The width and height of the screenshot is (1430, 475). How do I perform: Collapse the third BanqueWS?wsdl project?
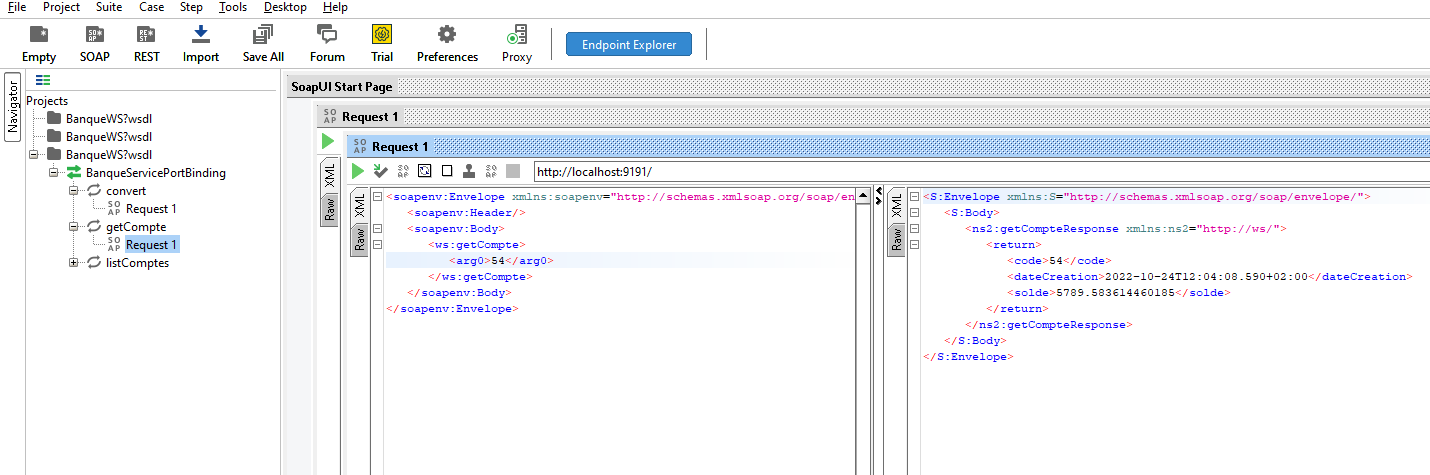[x=35, y=155]
